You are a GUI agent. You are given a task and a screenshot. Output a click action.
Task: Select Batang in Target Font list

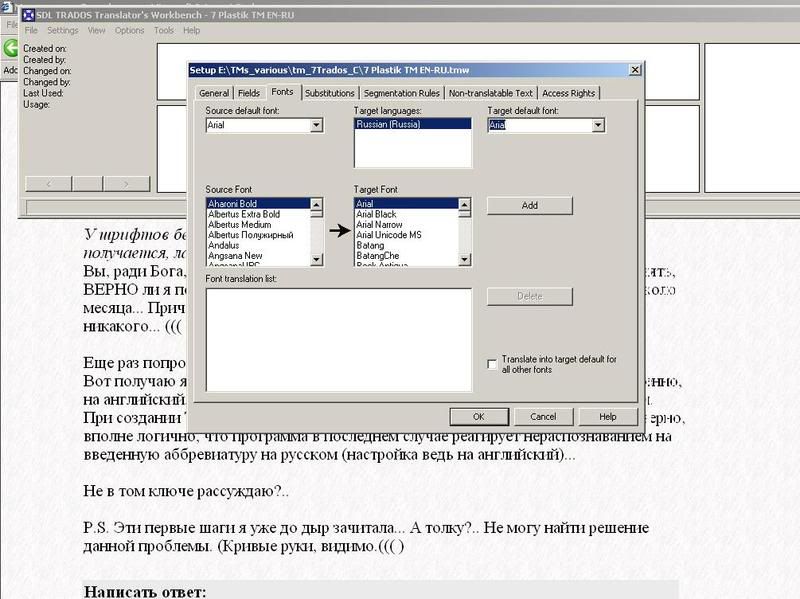pos(407,245)
